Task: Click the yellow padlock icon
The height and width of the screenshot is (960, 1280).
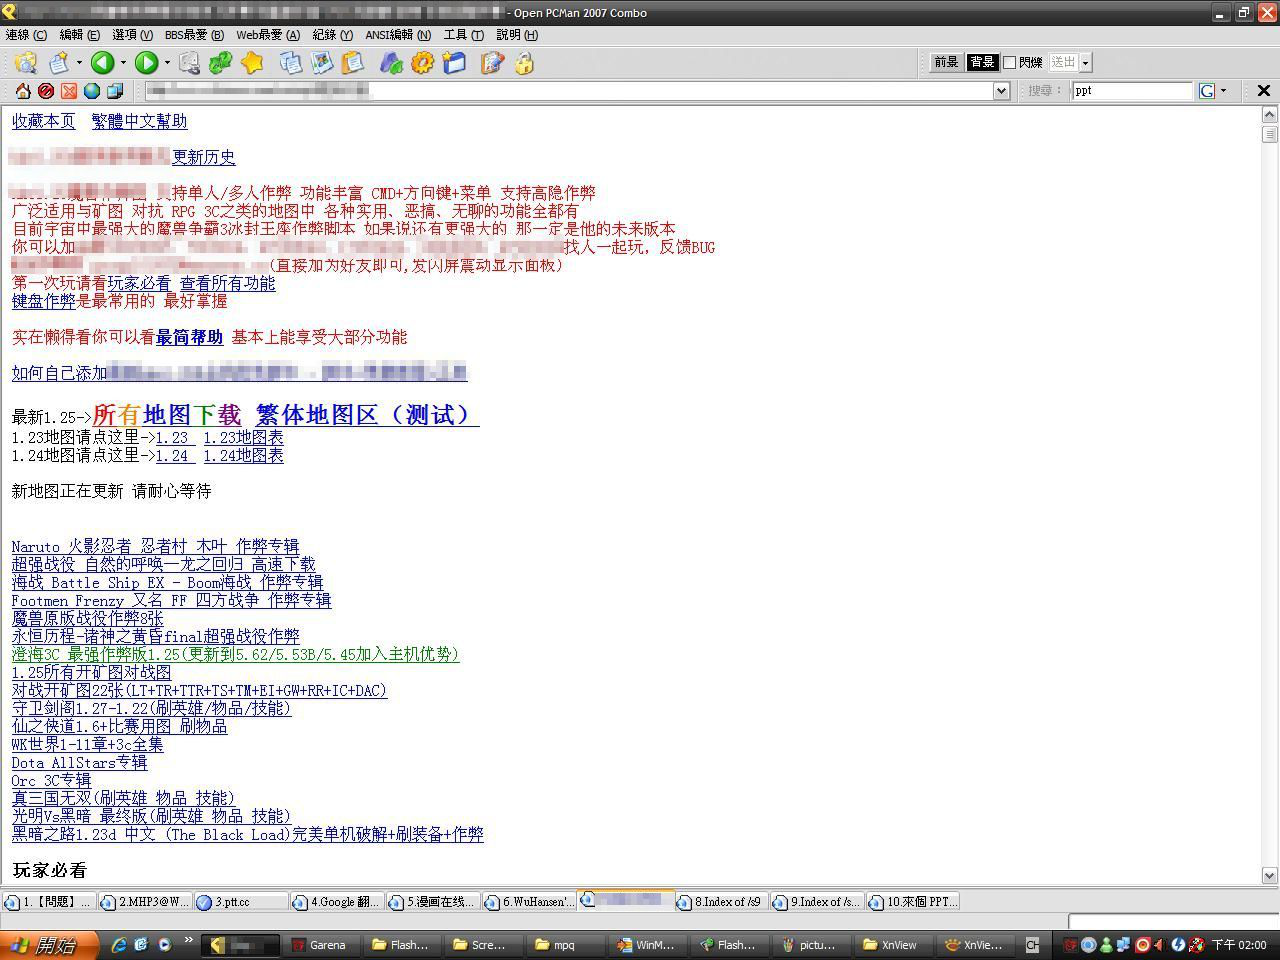Action: [x=524, y=63]
